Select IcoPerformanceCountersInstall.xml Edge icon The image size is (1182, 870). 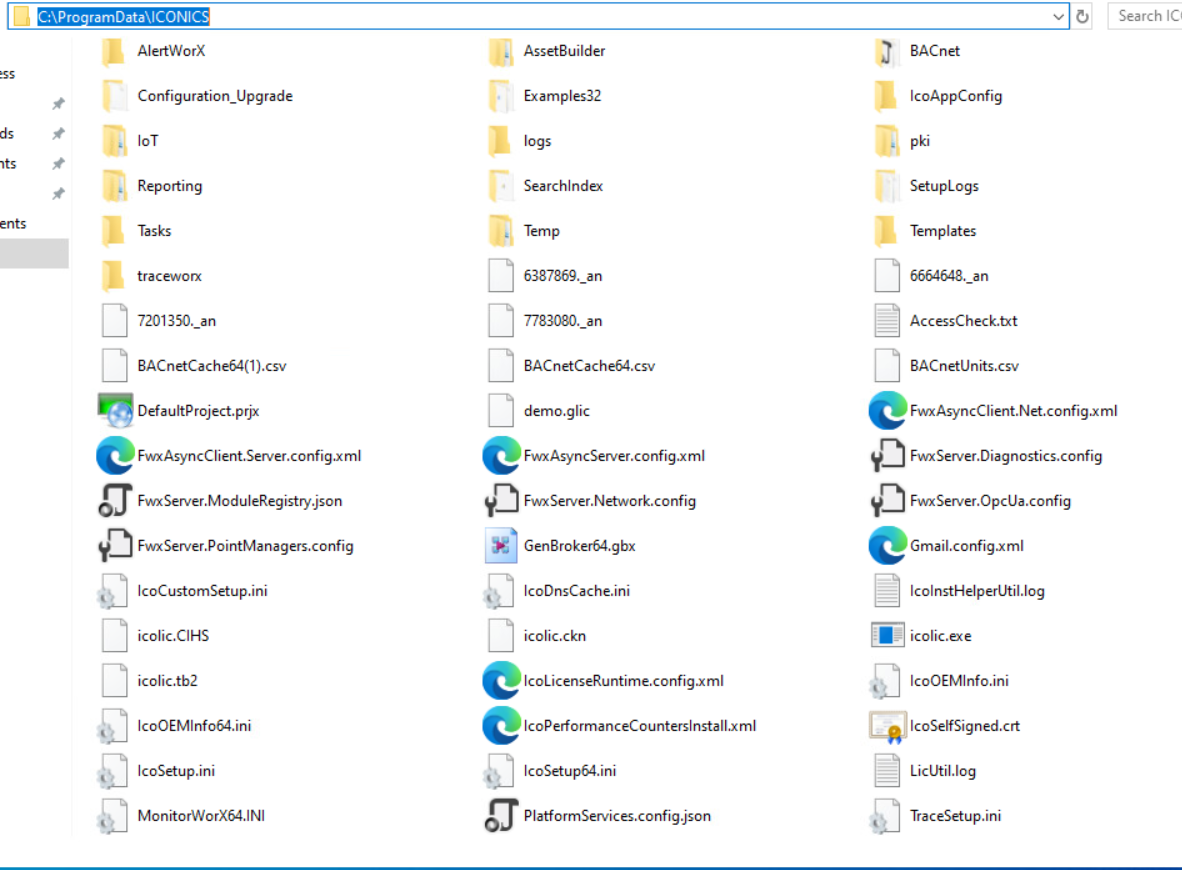point(501,726)
